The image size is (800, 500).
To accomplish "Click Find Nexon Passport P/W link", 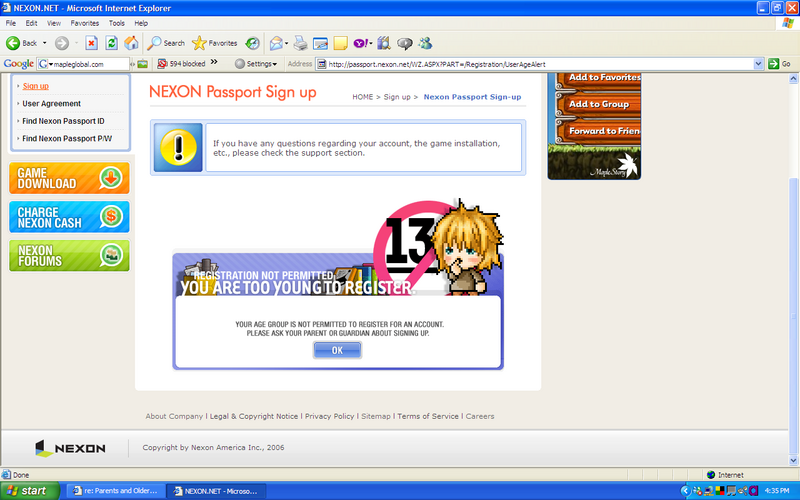I will click(x=67, y=138).
